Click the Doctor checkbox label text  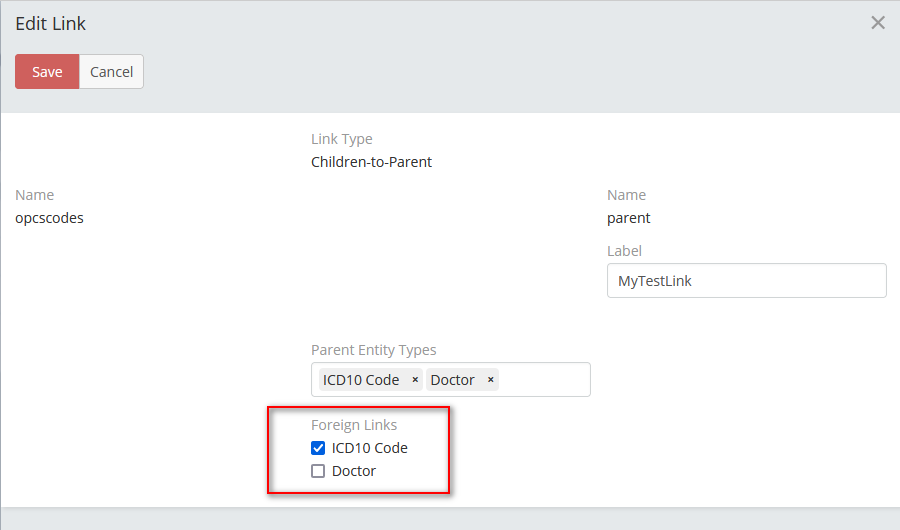point(354,471)
